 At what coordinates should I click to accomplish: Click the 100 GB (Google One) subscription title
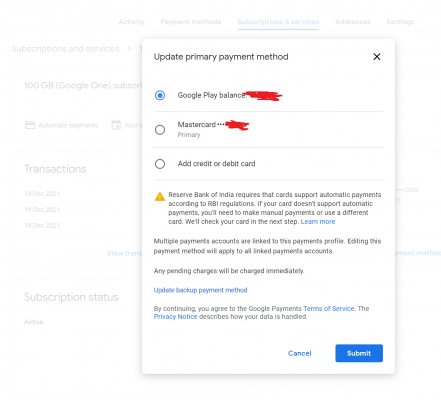[x=83, y=86]
